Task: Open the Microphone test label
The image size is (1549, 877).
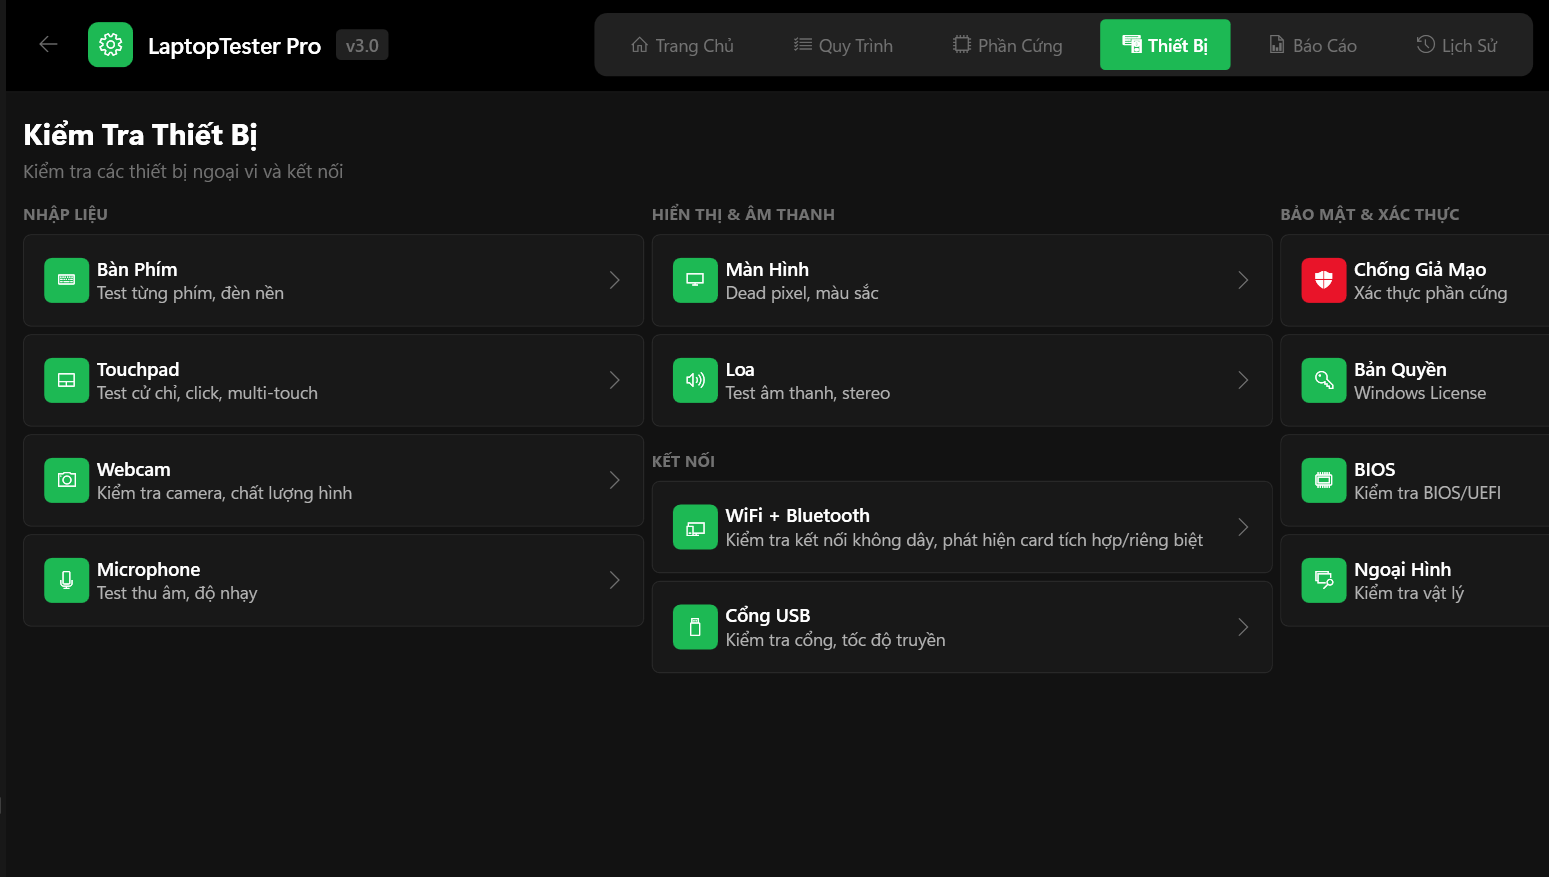Action: 149,569
